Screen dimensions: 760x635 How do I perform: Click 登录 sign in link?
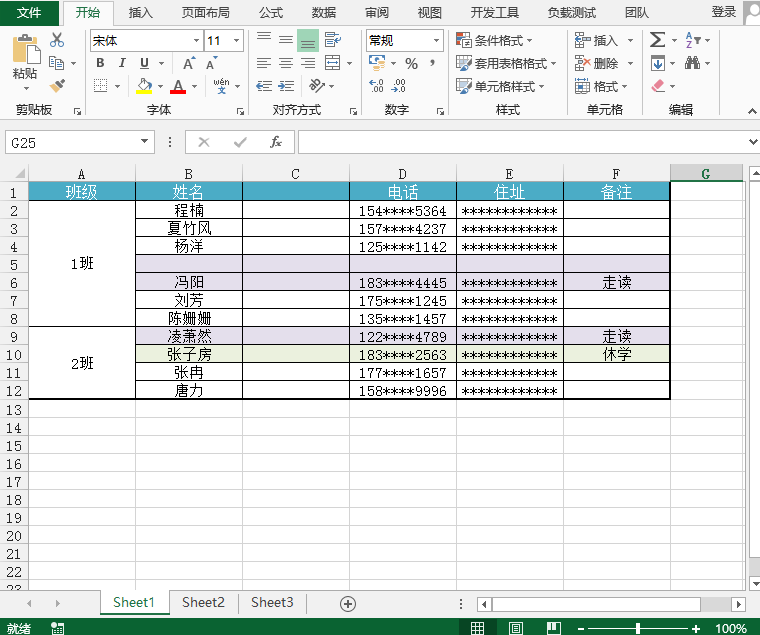coord(724,12)
